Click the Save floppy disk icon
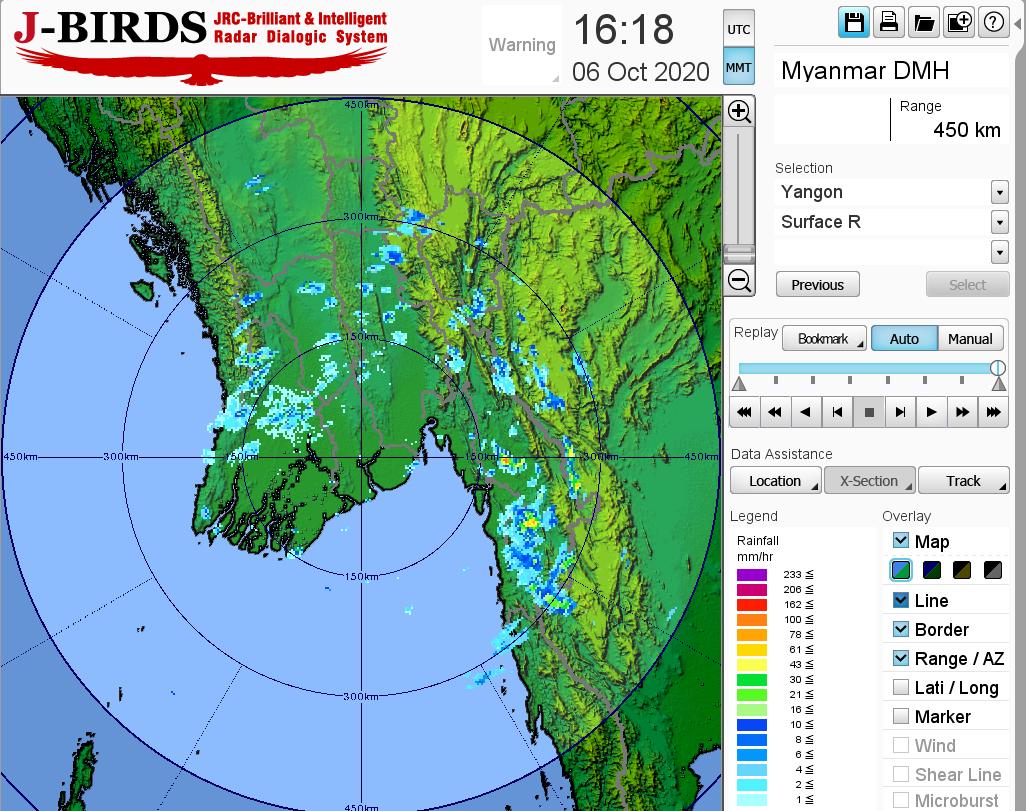This screenshot has width=1030, height=811. [854, 23]
